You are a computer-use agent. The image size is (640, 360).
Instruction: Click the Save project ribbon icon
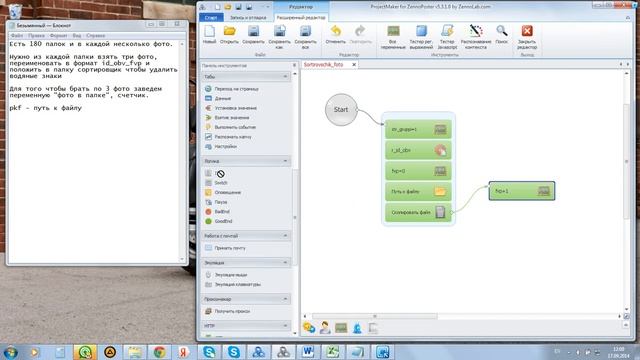(x=253, y=34)
